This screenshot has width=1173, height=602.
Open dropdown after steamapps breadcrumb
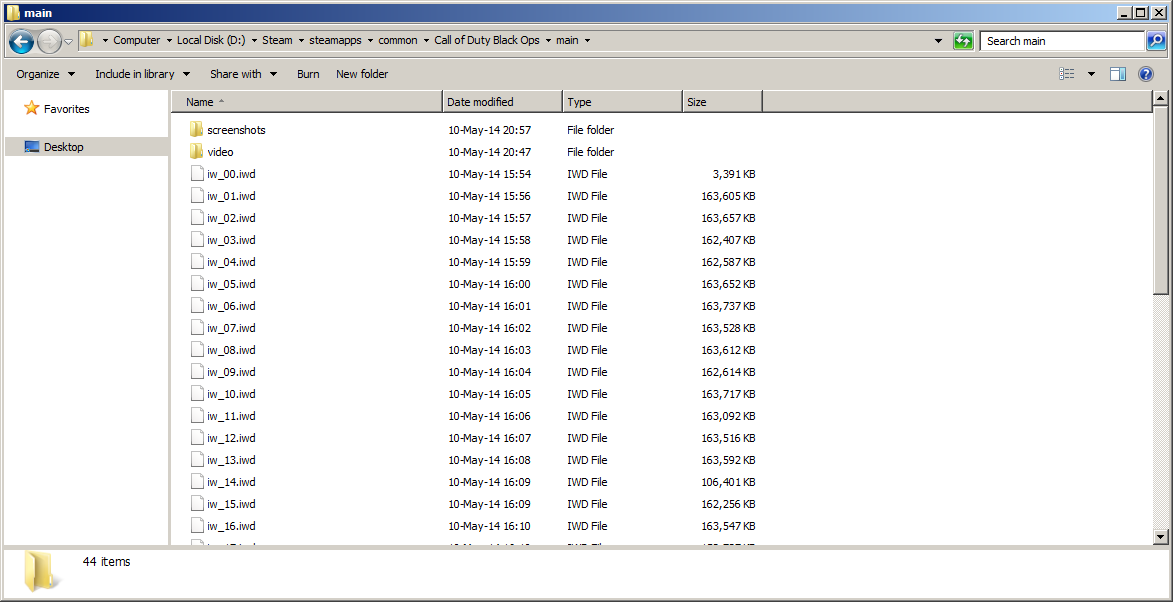[x=370, y=41]
